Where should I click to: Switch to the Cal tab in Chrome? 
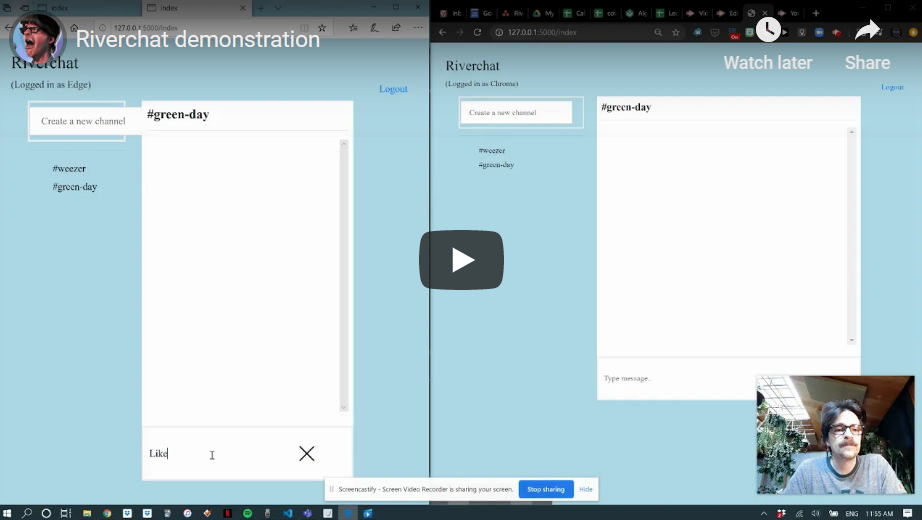point(574,13)
